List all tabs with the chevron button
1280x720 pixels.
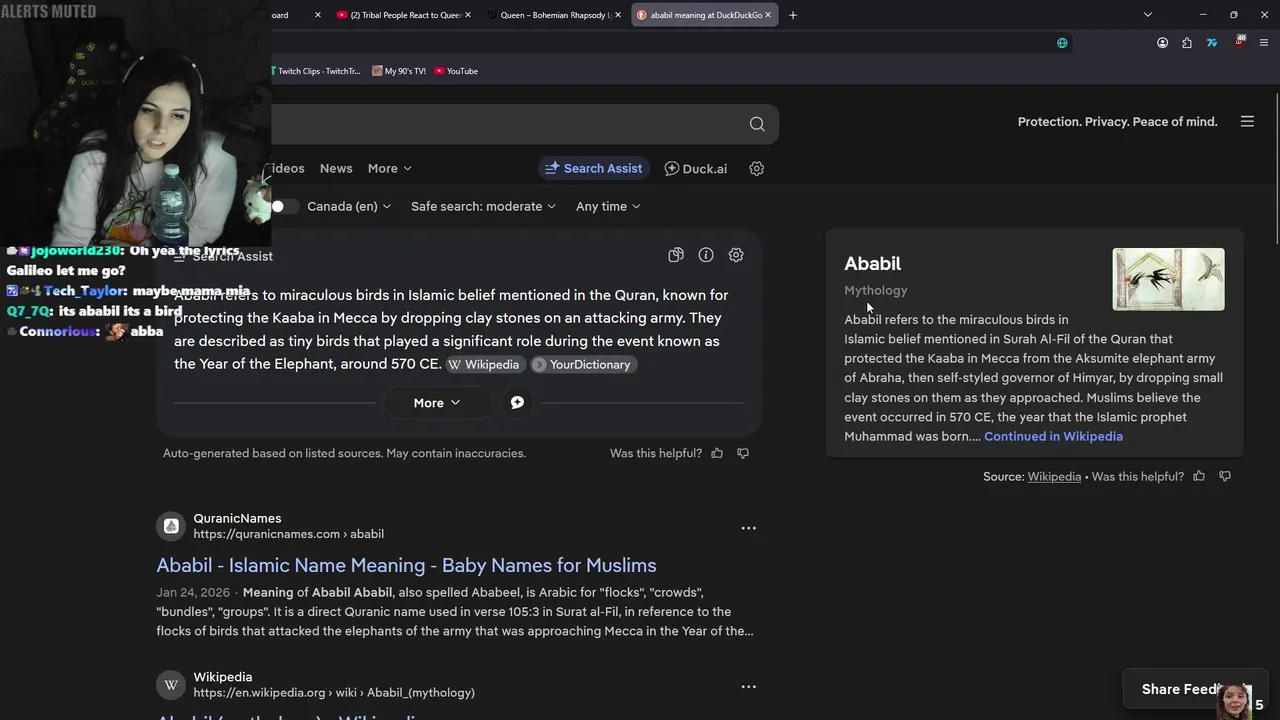pos(1148,15)
